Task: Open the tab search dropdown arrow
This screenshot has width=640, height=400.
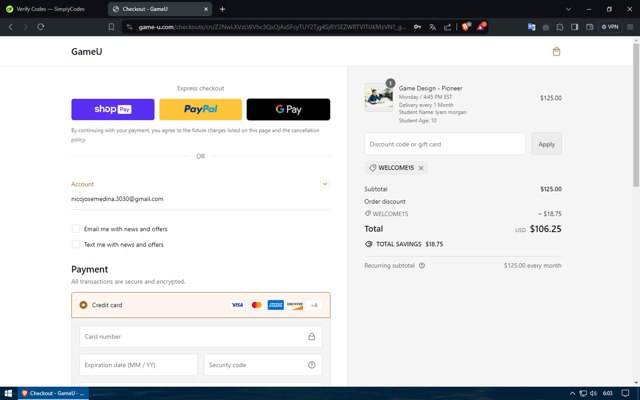Action: (x=568, y=9)
